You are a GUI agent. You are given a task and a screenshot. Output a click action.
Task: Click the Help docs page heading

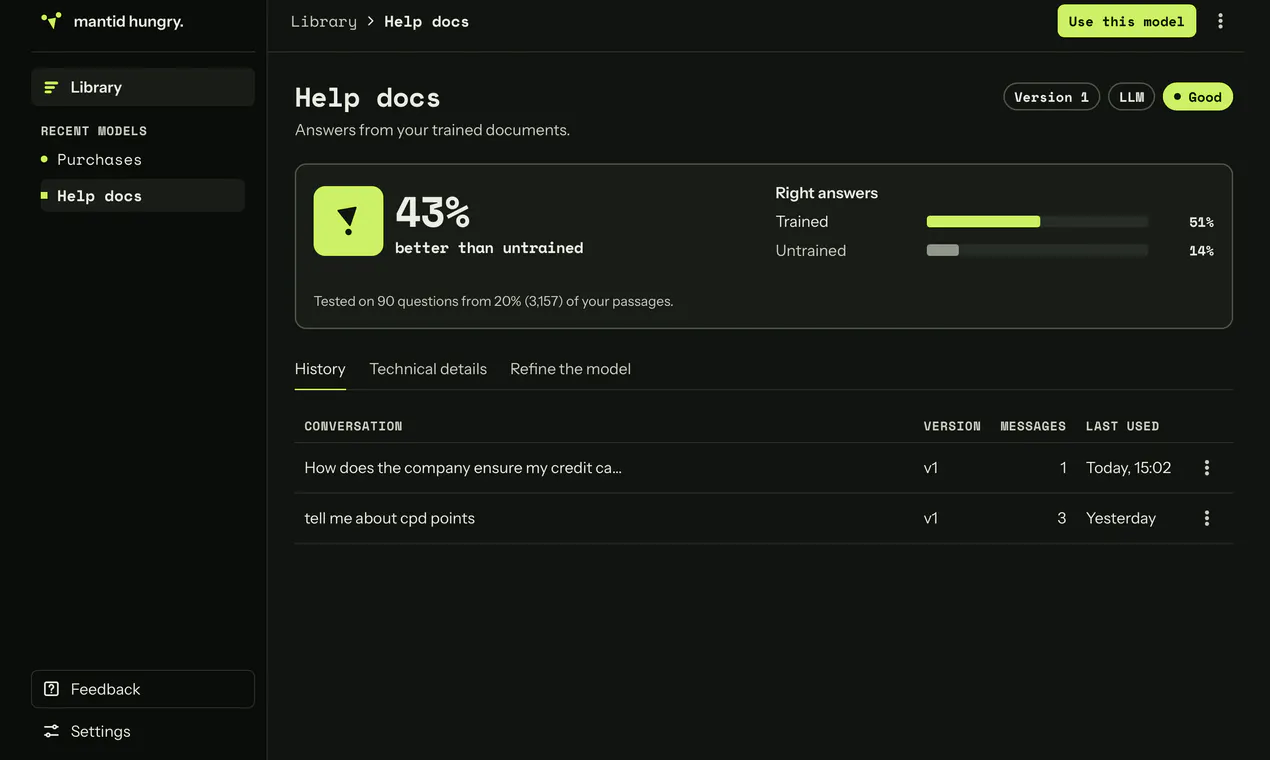pyautogui.click(x=367, y=97)
